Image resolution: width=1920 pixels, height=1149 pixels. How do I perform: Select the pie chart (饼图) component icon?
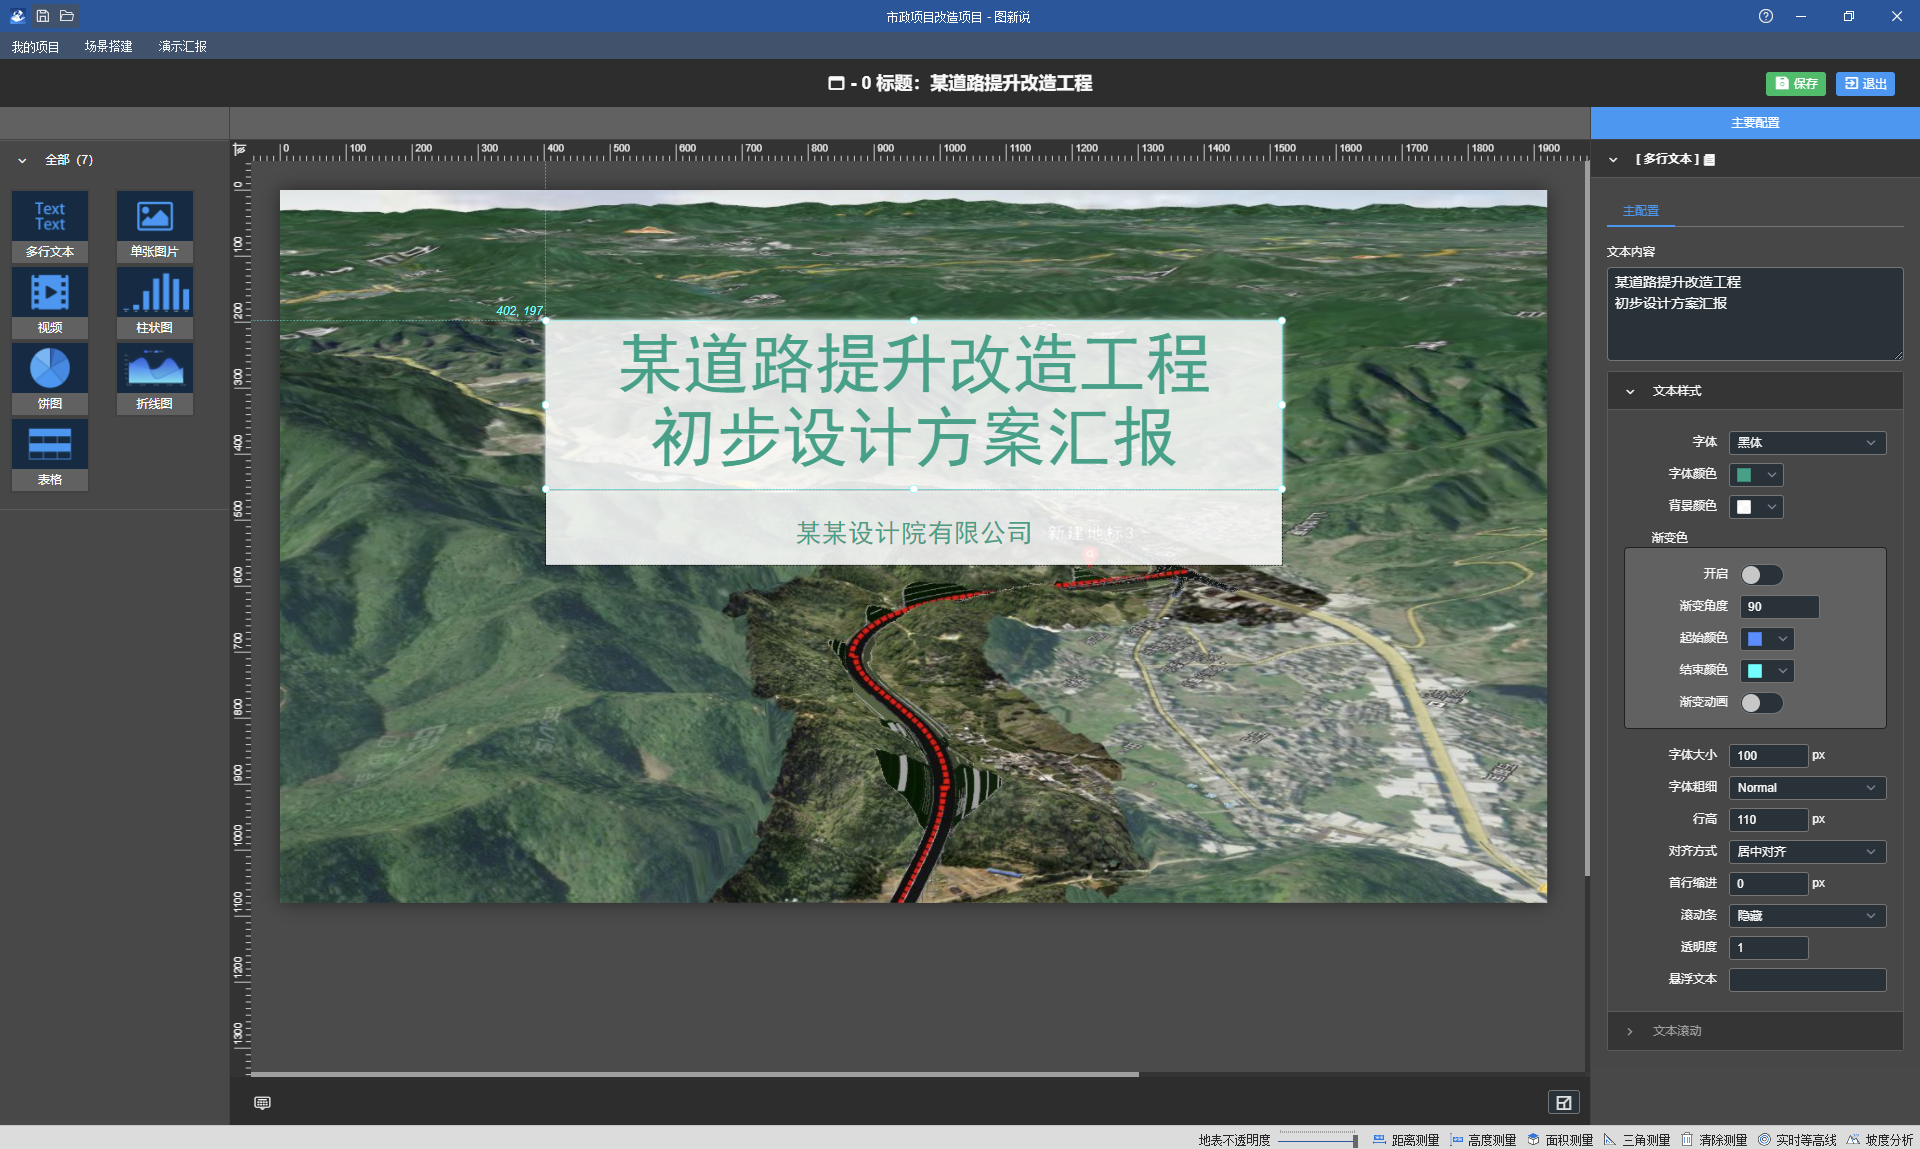tap(50, 369)
